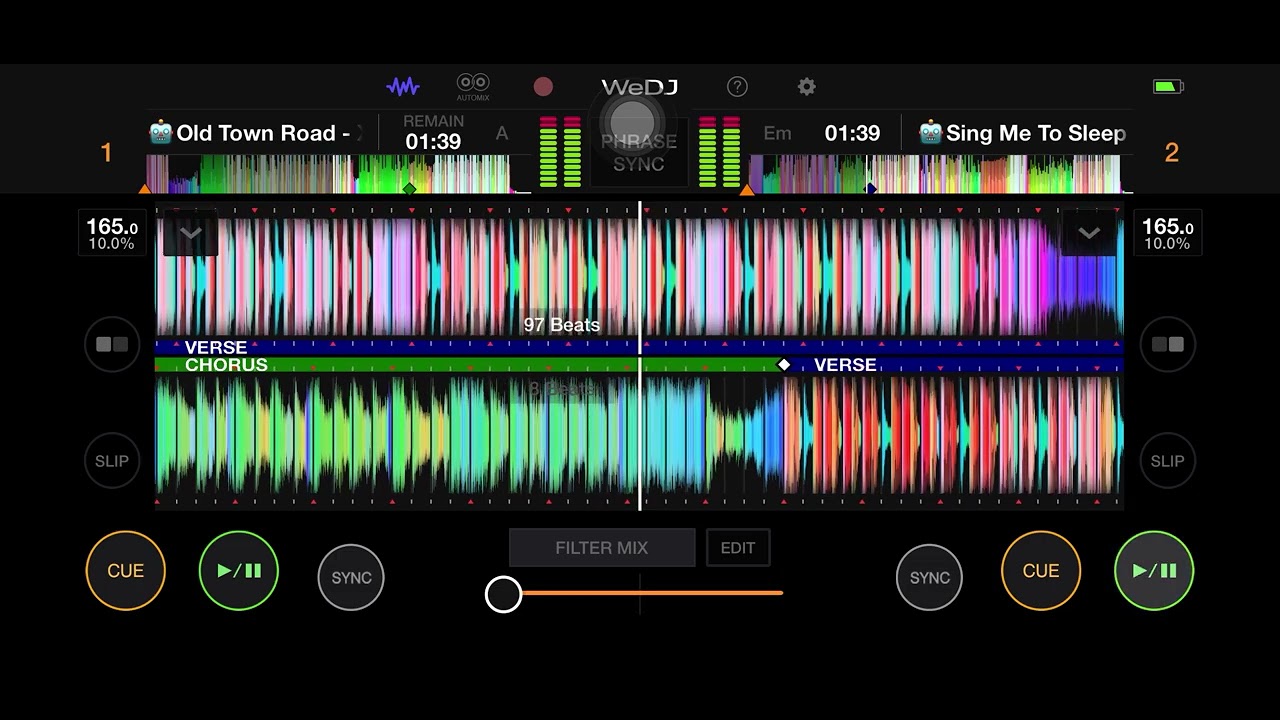Open deck 1 tempo 165.0 BPM box
The width and height of the screenshot is (1280, 720).
coord(112,234)
